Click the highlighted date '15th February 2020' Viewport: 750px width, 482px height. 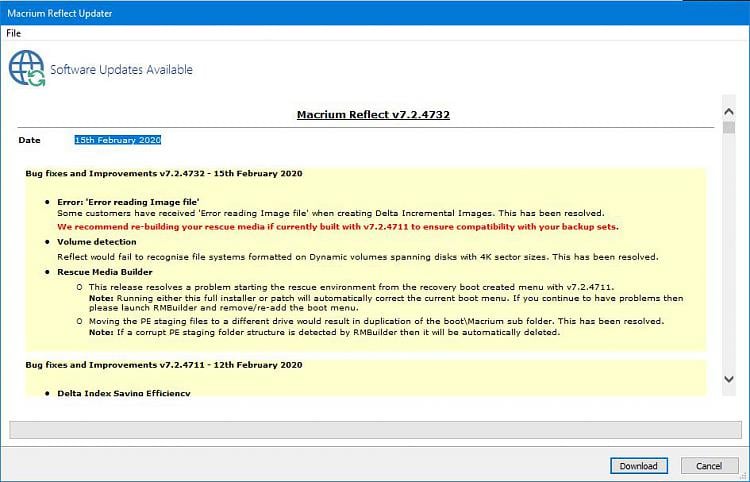118,140
